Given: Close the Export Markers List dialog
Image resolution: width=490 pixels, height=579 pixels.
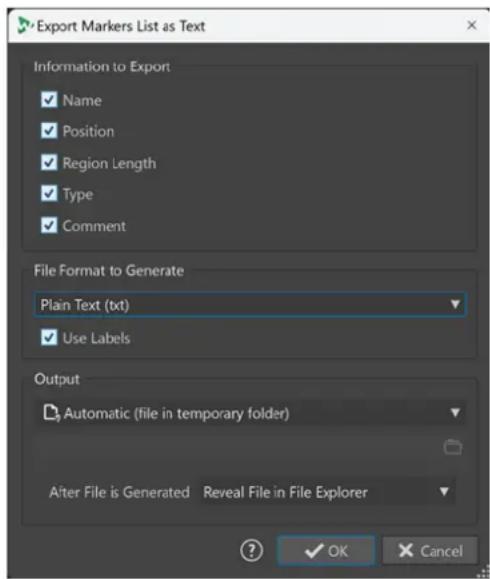Looking at the screenshot, I should click(472, 25).
